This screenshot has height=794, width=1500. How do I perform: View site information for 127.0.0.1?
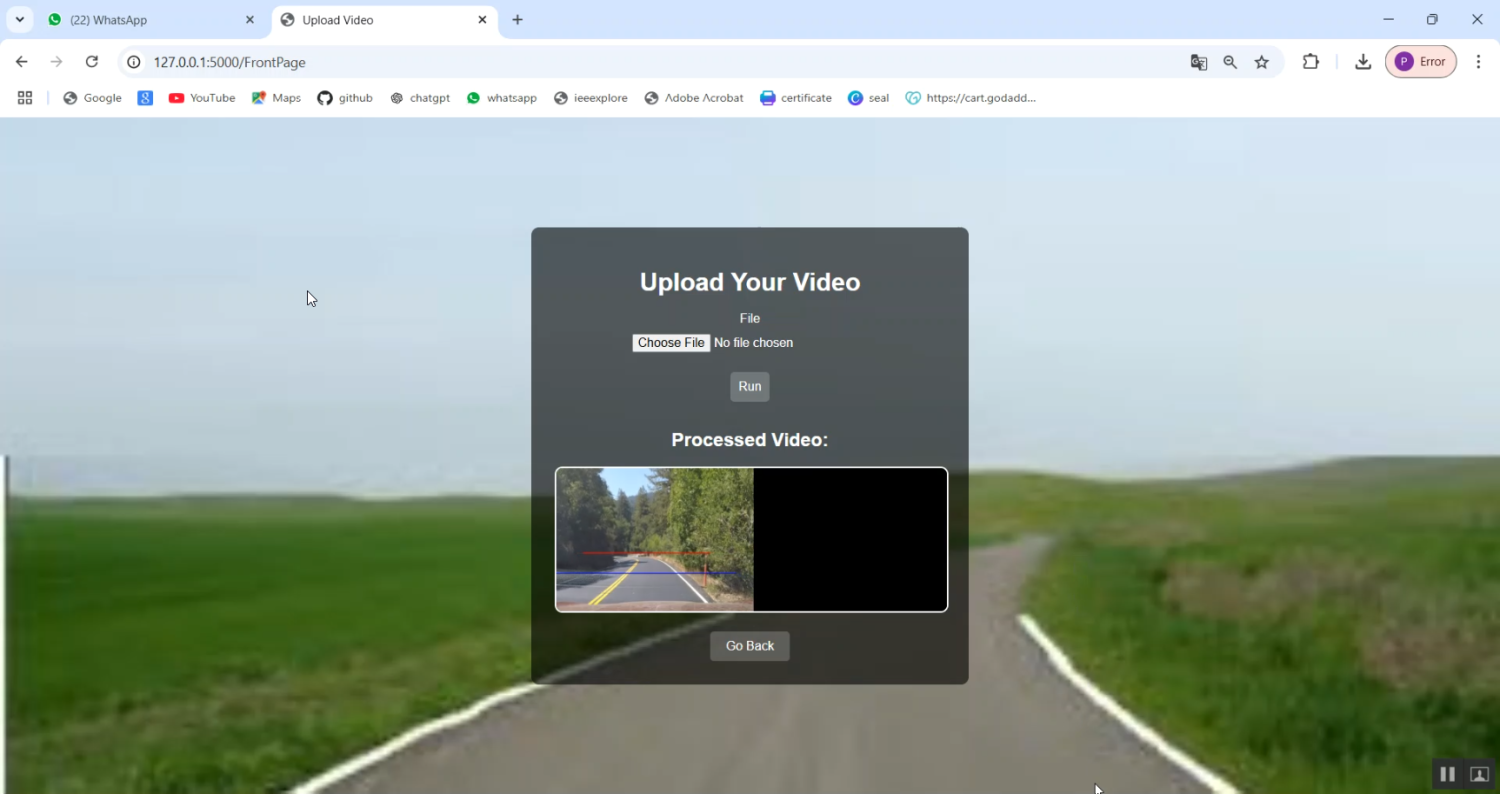click(x=133, y=61)
